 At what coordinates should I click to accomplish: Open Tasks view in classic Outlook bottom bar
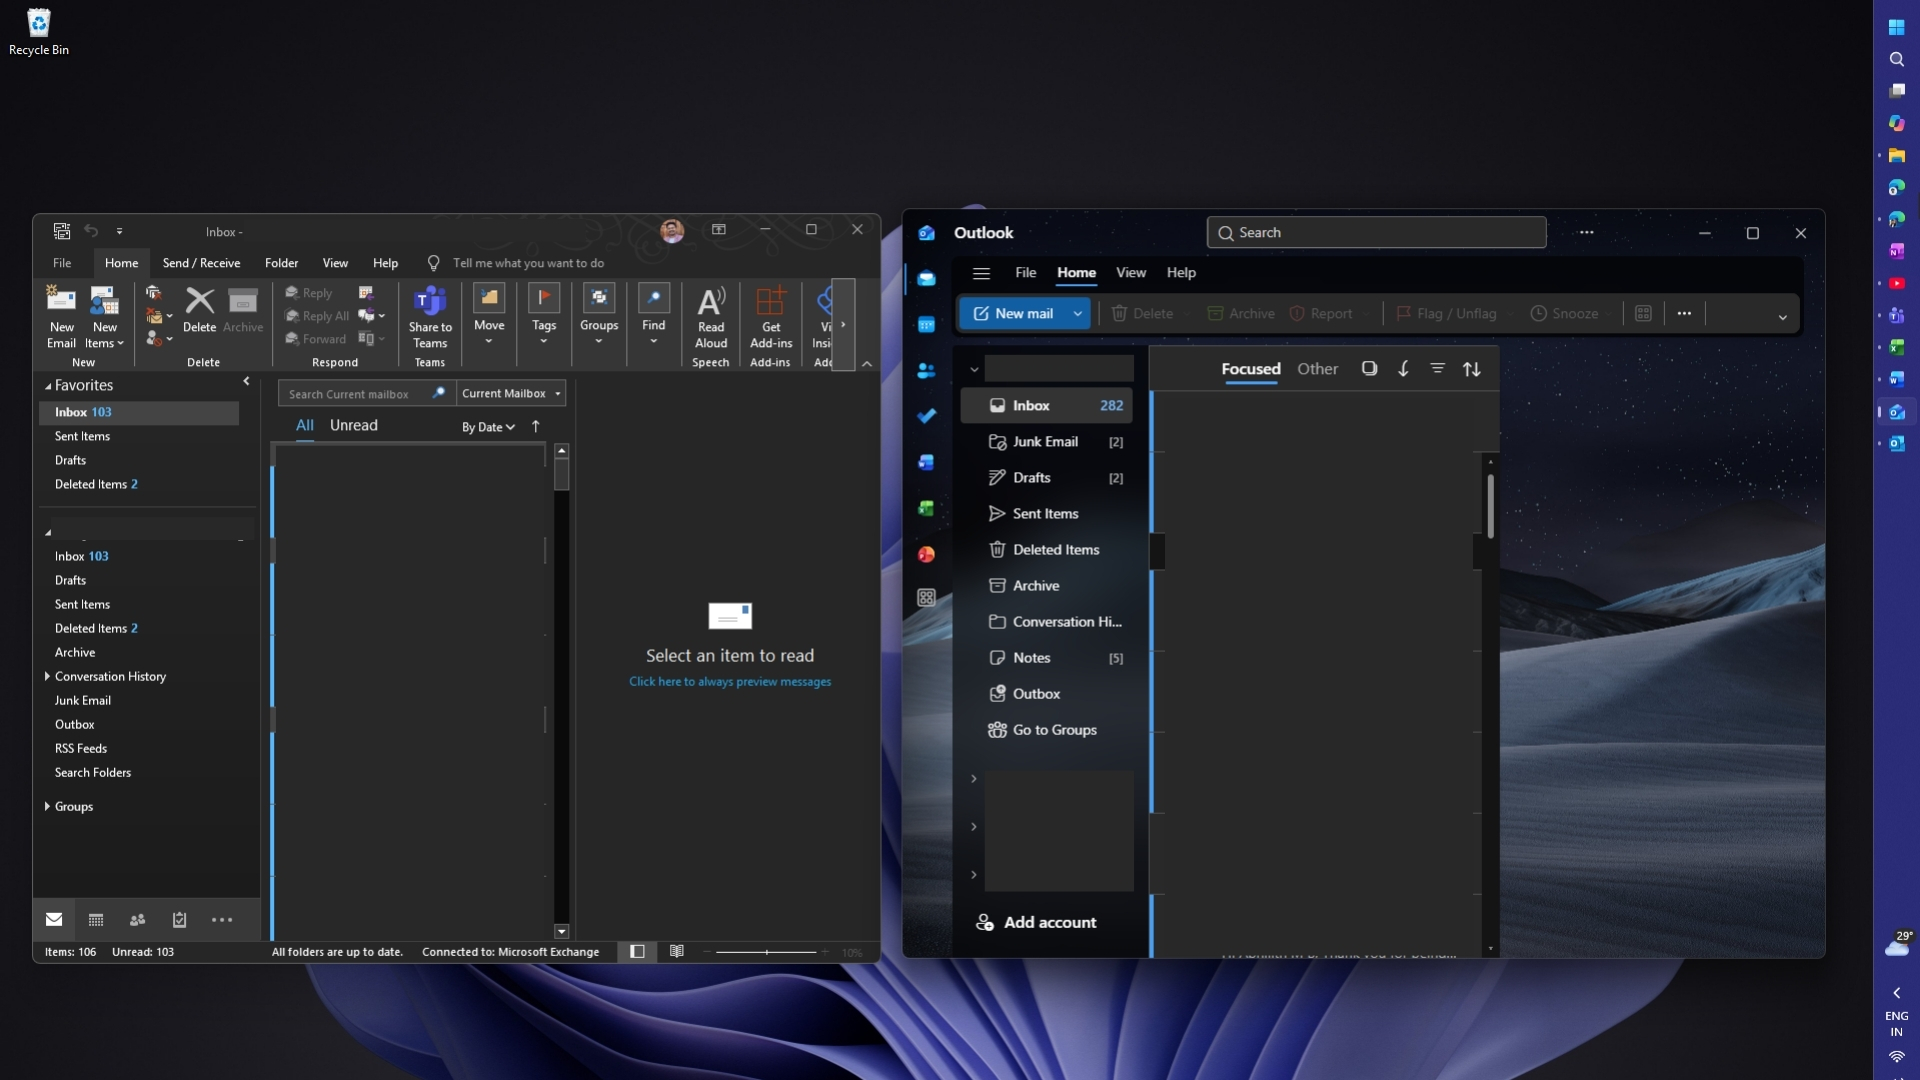pos(180,920)
